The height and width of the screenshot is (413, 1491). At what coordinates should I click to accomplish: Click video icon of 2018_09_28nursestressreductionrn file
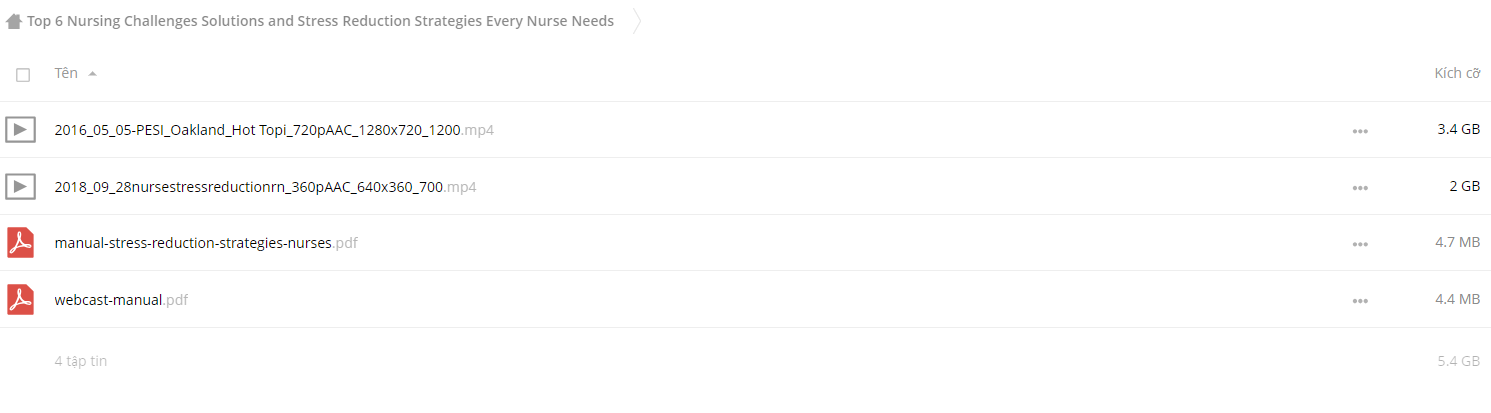point(20,186)
